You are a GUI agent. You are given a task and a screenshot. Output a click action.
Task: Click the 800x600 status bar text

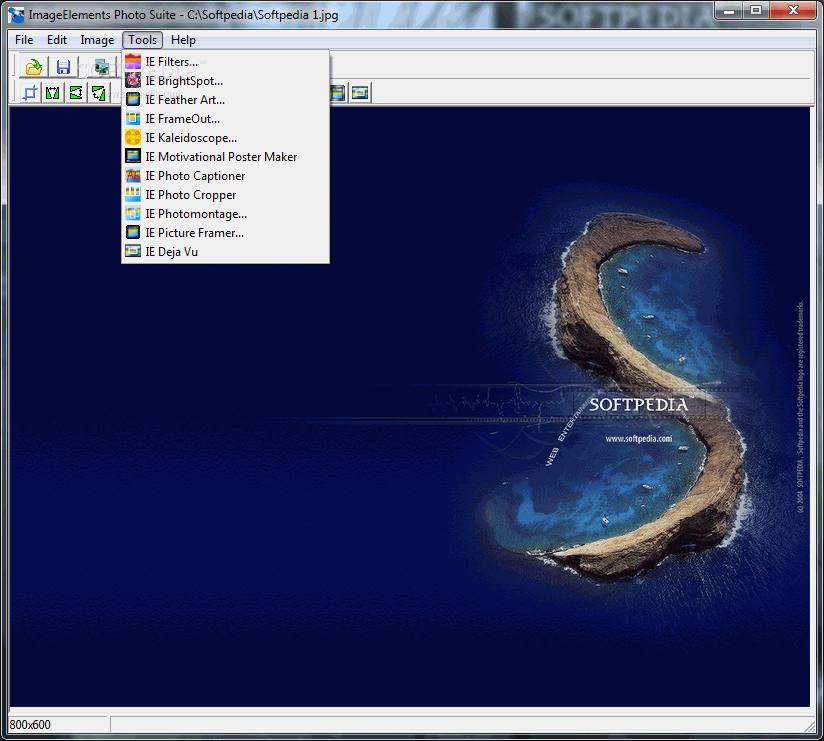pos(30,725)
